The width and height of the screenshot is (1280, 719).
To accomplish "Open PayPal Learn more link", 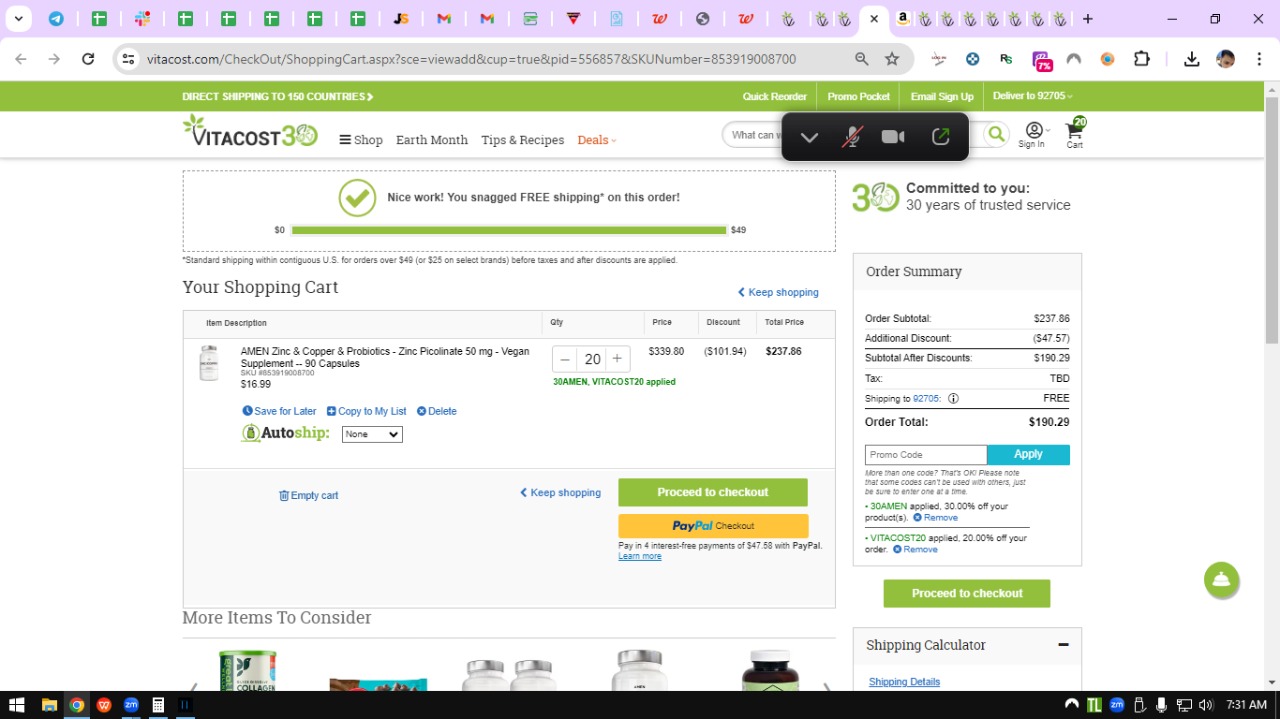I will (640, 556).
